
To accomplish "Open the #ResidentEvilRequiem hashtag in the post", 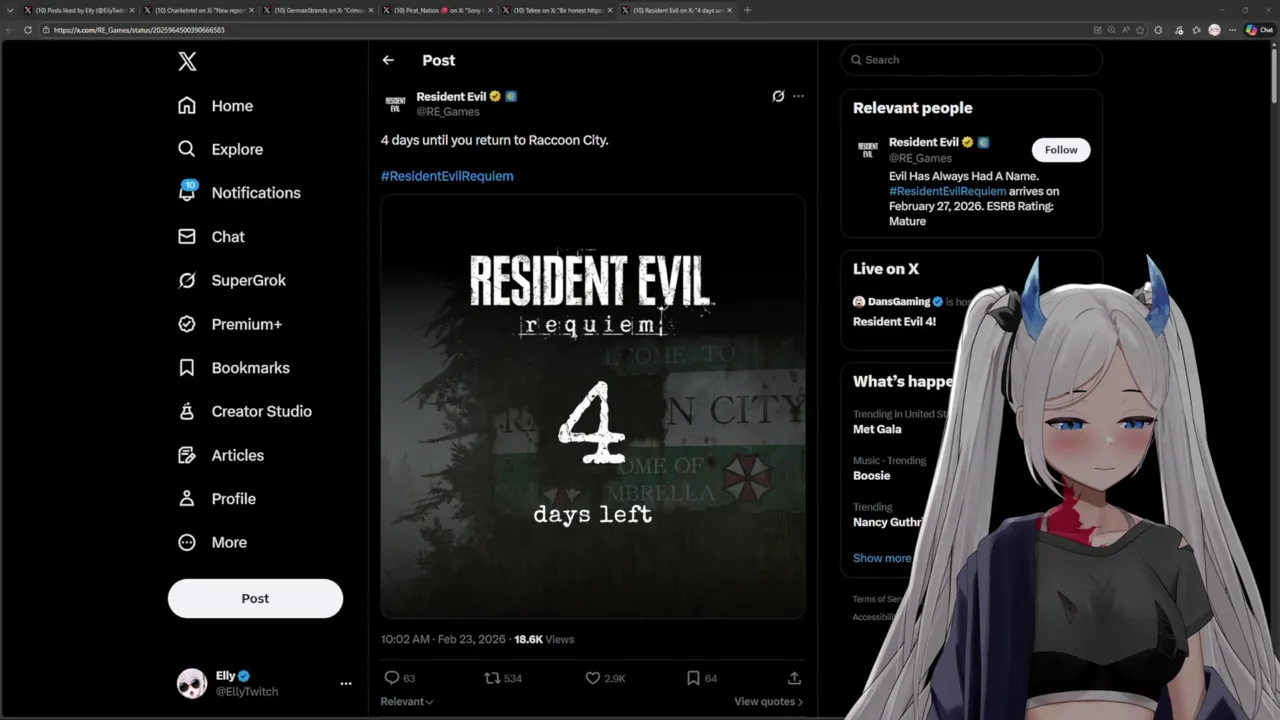I will click(x=447, y=176).
